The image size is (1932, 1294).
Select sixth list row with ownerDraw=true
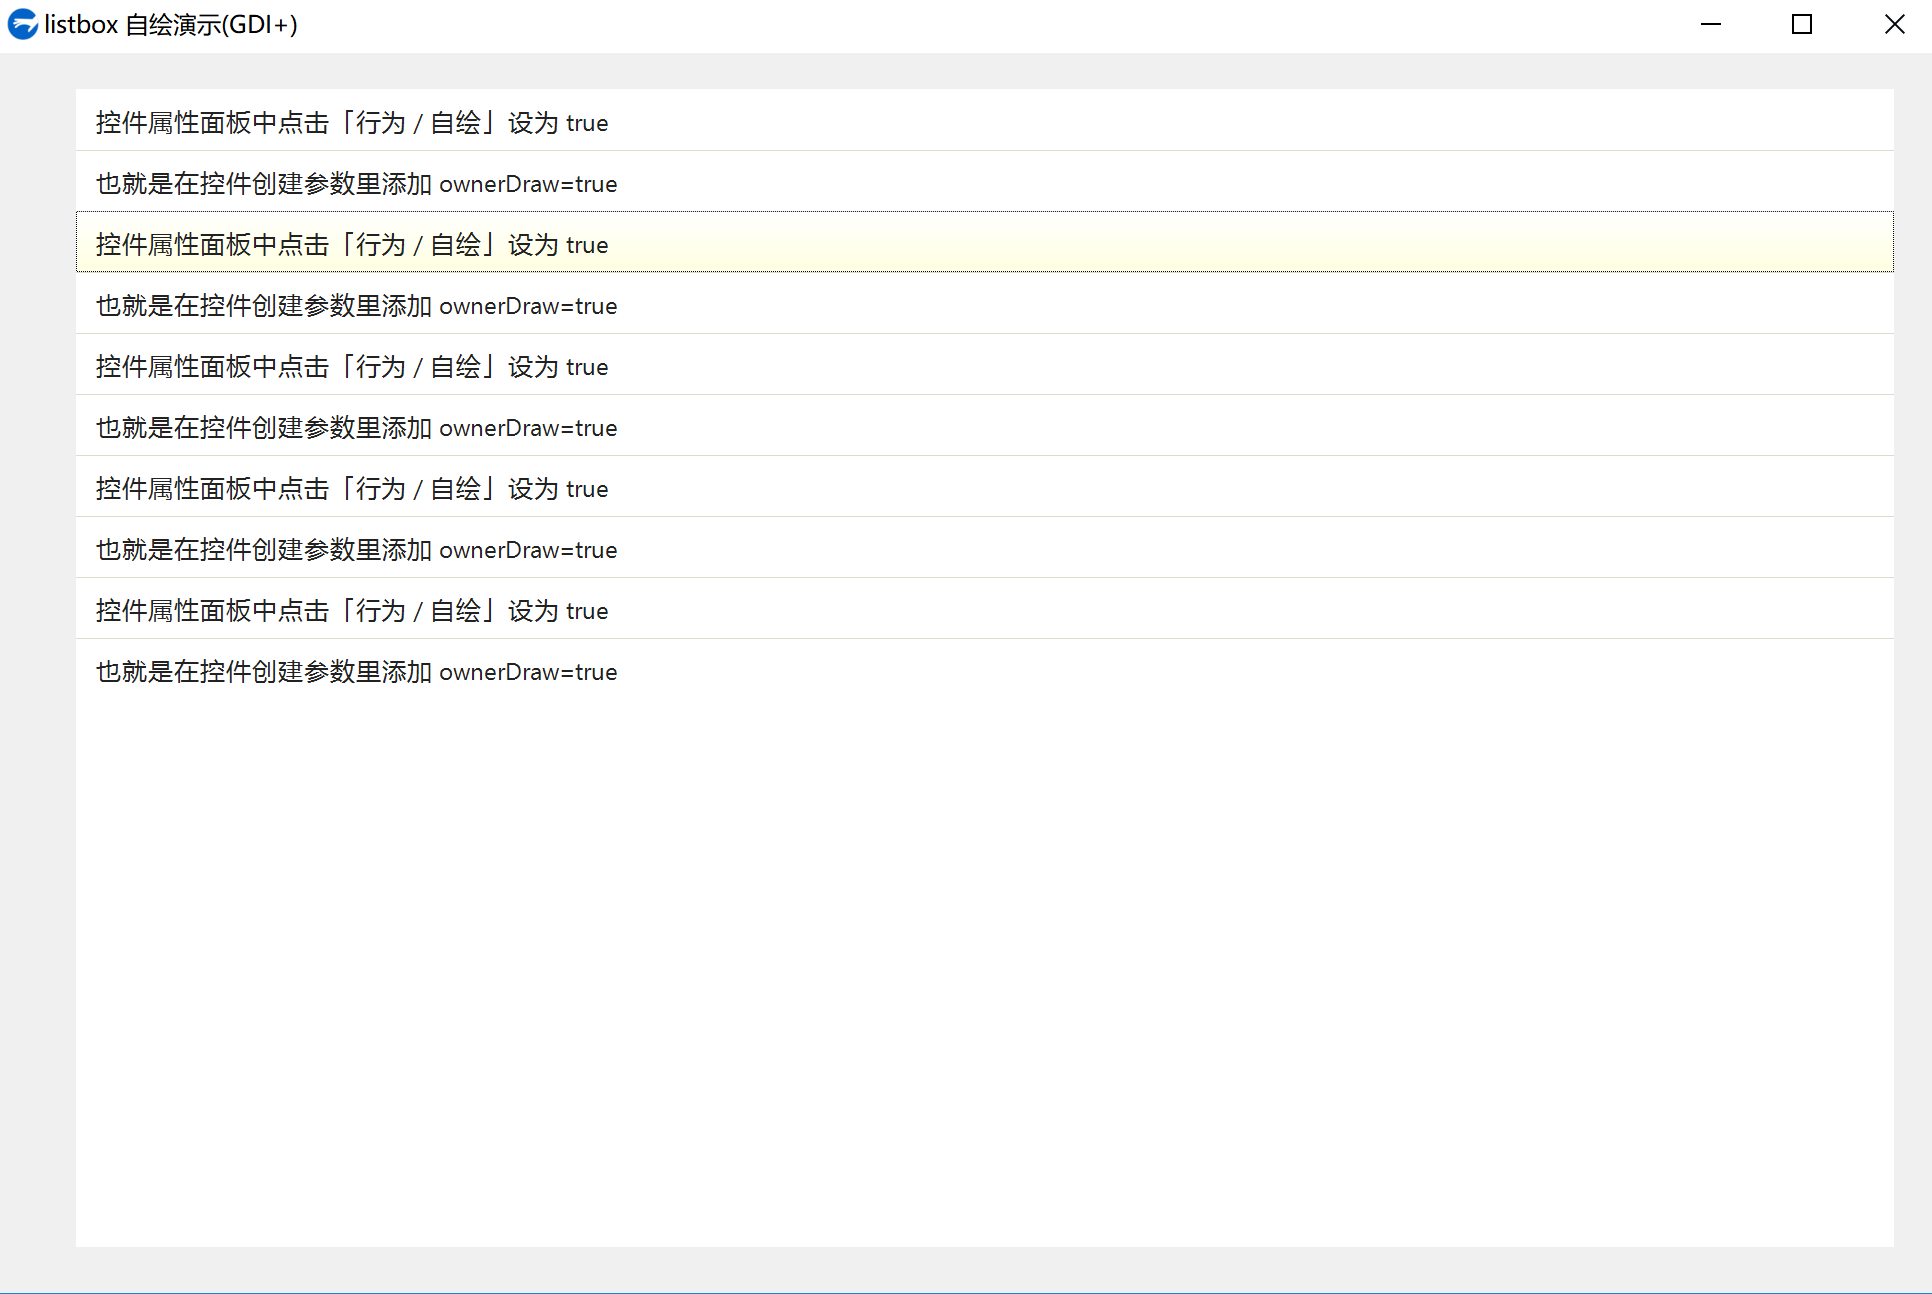click(984, 425)
